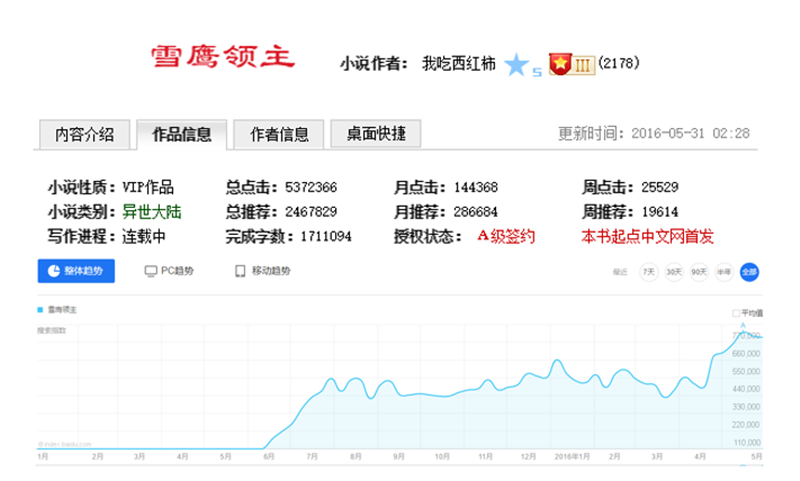Click the red shield star badge
The image size is (800, 481).
click(560, 64)
